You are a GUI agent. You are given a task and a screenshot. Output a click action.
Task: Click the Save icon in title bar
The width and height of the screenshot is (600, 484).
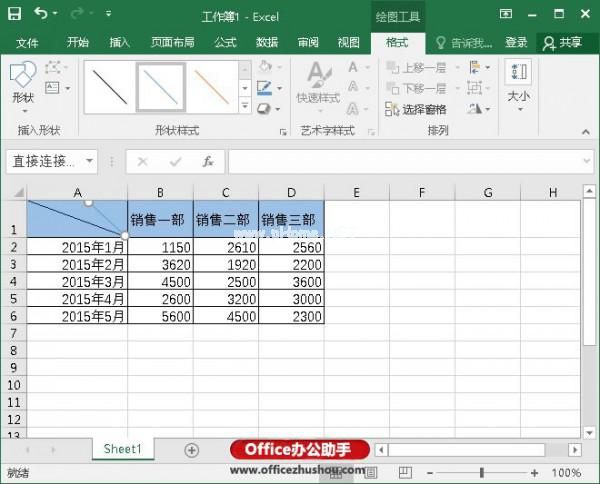[16, 15]
